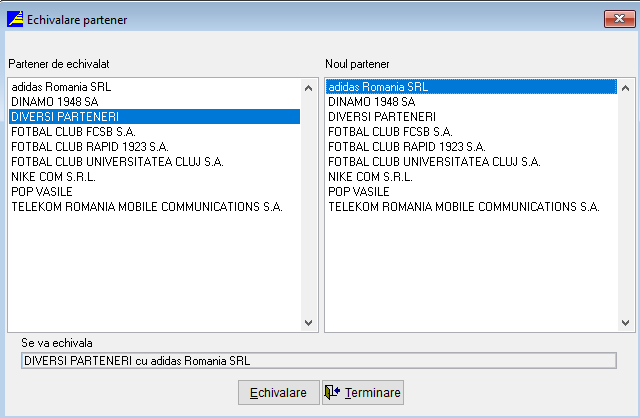Select DINAMO 1948 SA in left list
Viewport: 640px width, 418px height.
coord(54,102)
